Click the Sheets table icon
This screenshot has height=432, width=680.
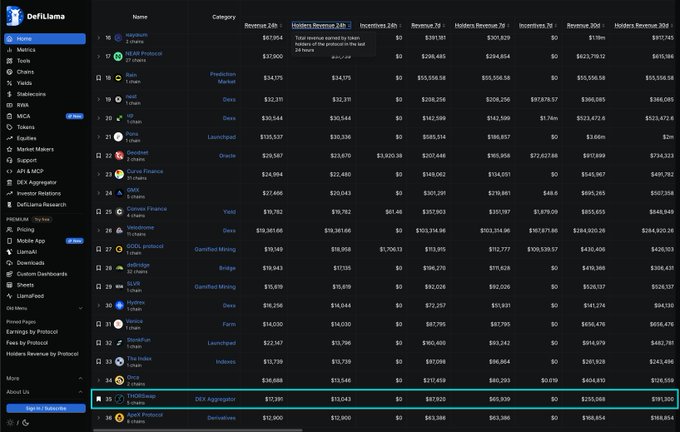[x=10, y=285]
